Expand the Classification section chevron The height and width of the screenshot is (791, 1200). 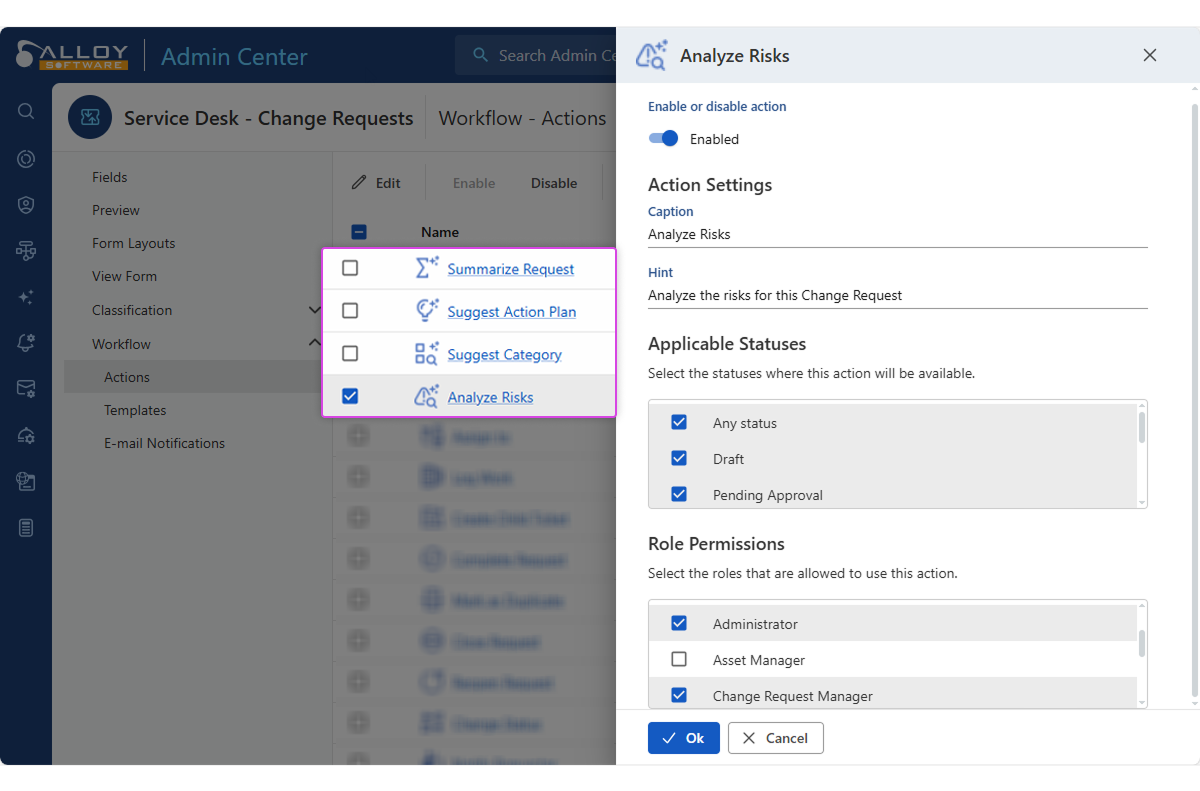pos(315,310)
